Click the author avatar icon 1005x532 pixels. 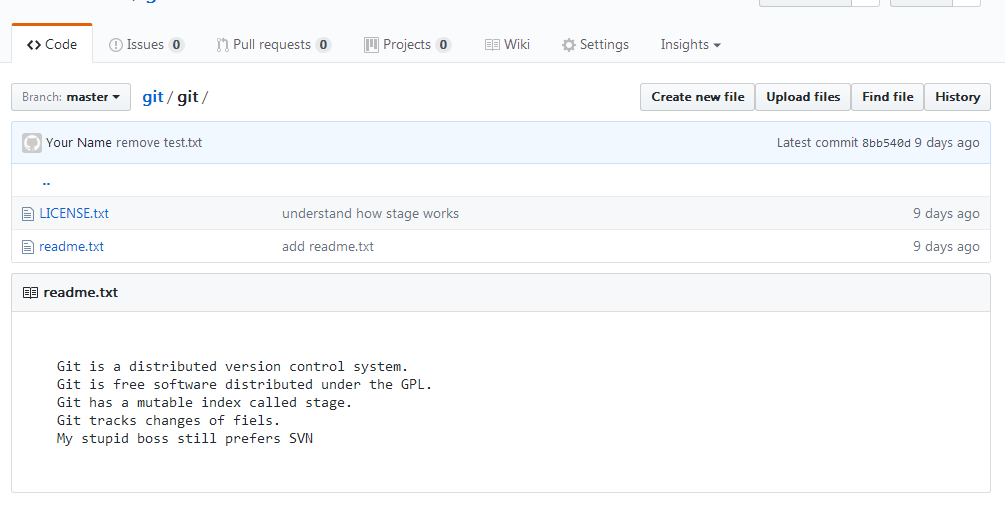[31, 142]
